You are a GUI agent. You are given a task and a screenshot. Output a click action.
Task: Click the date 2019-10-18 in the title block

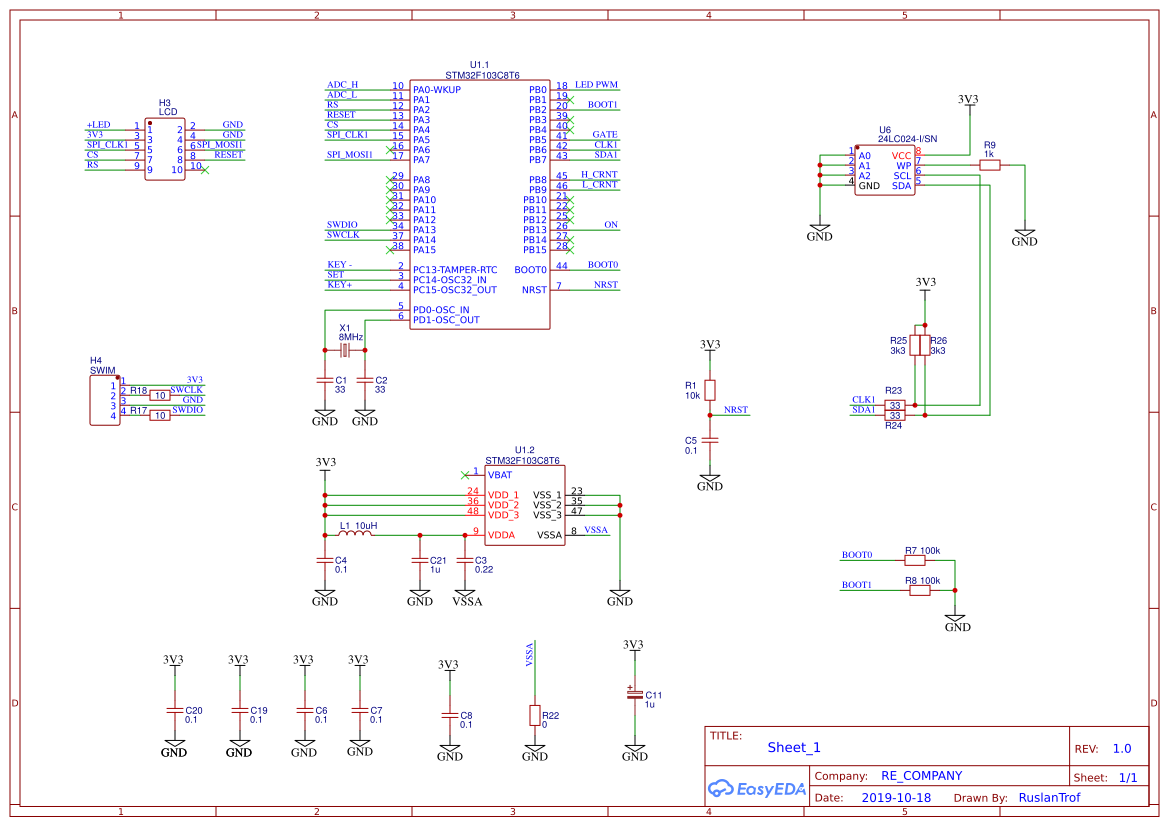click(896, 797)
